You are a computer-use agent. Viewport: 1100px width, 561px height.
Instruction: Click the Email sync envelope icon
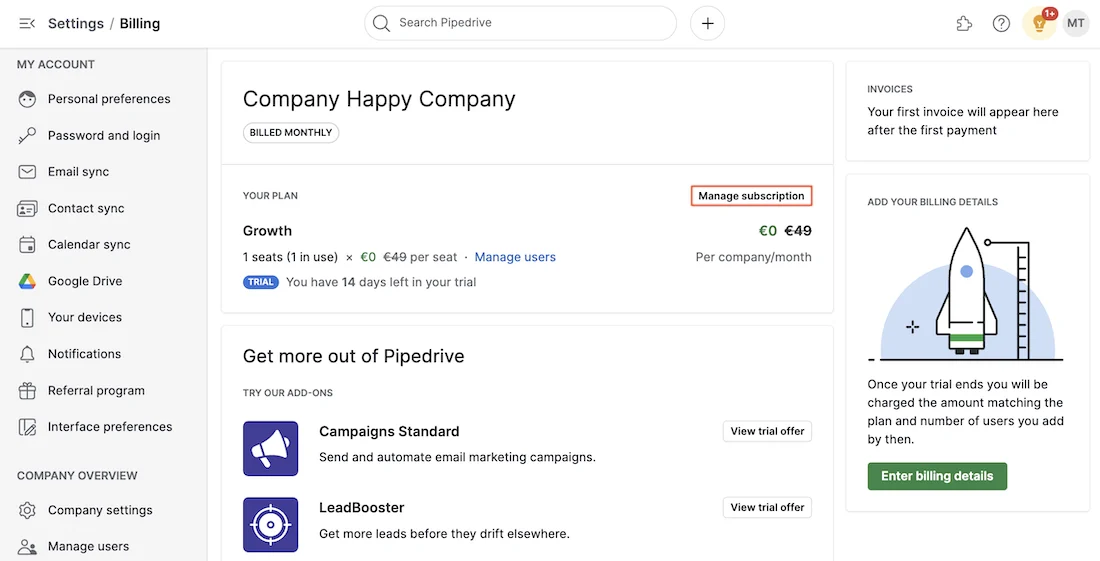tap(27, 172)
